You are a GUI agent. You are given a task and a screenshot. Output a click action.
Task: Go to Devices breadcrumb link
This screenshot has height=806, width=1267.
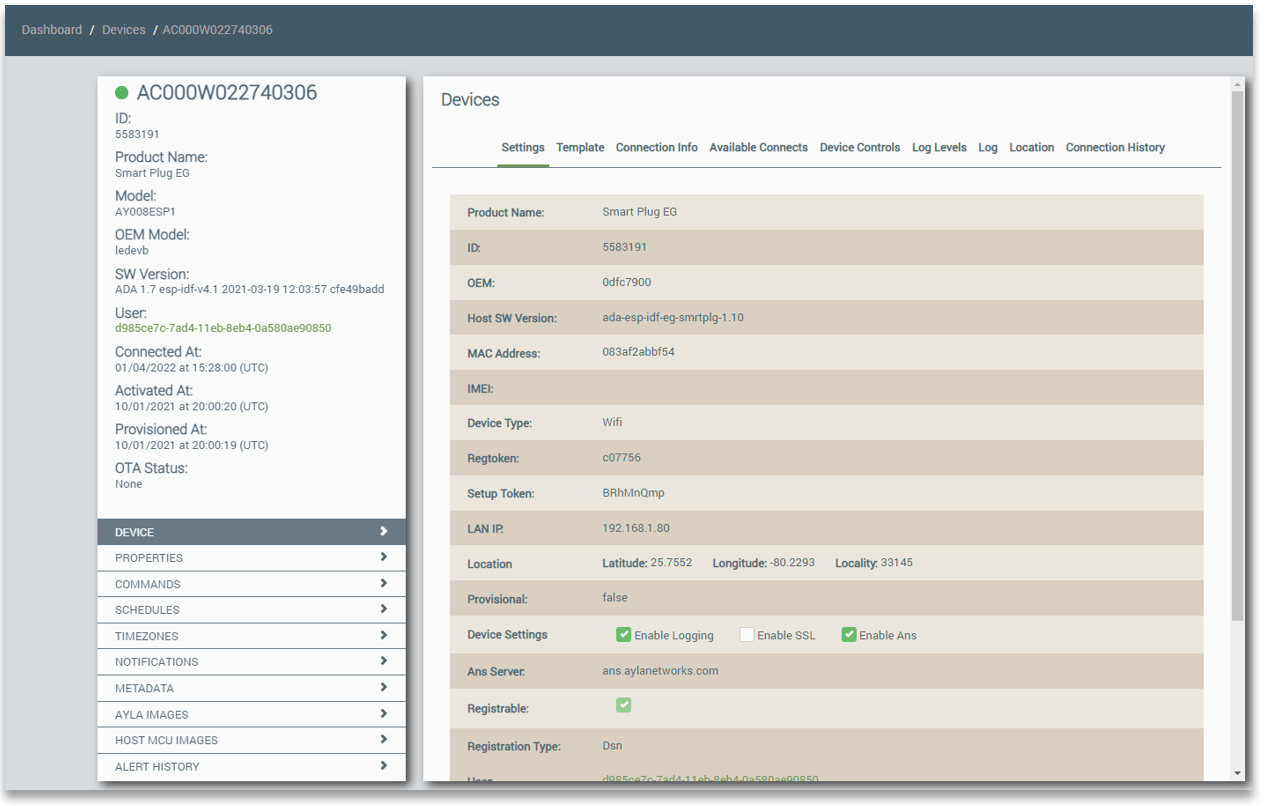[124, 30]
